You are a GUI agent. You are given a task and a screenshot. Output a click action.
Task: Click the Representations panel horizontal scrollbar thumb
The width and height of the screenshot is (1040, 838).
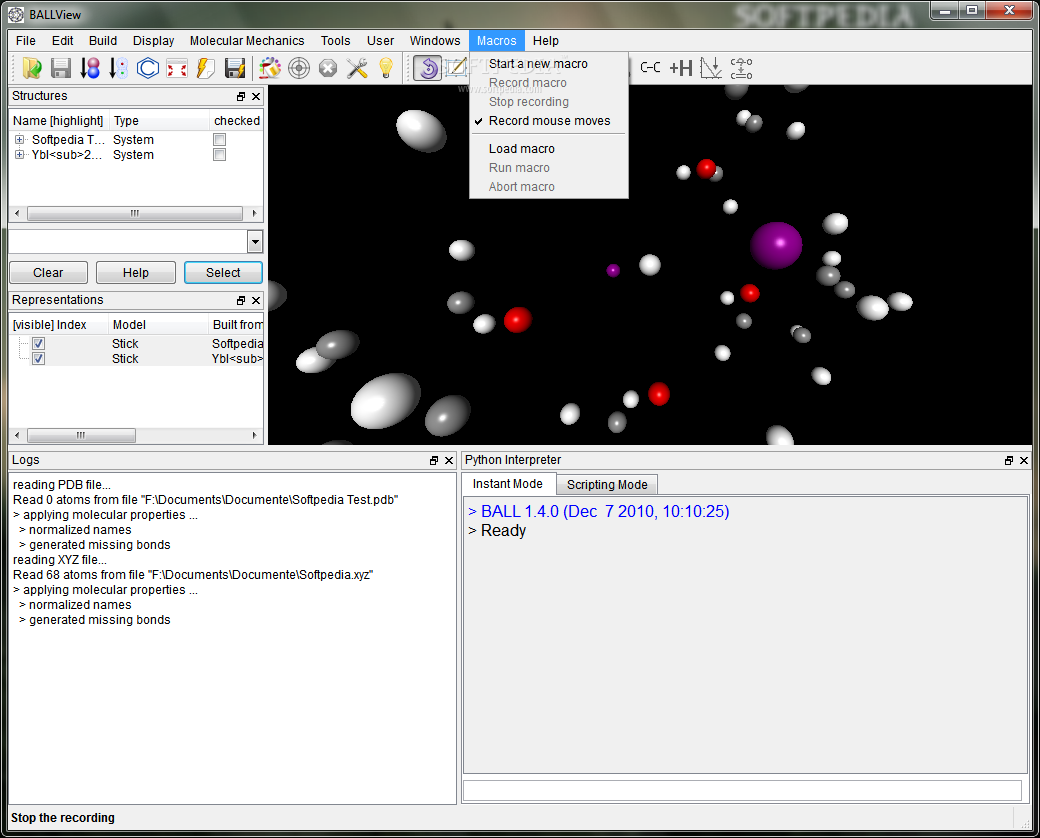coord(81,436)
